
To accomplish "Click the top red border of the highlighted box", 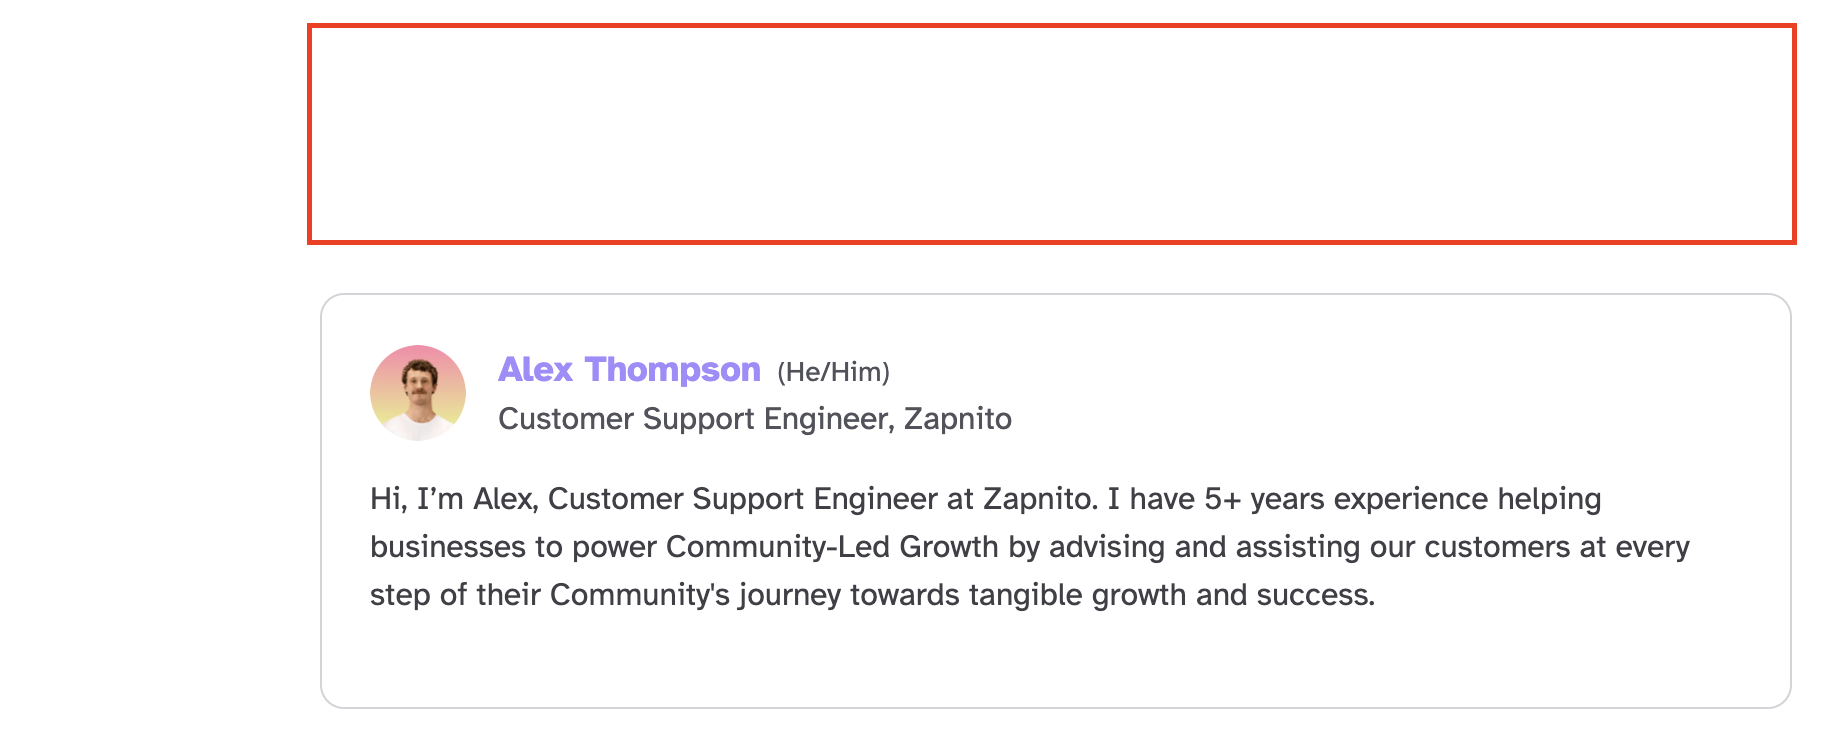I will pyautogui.click(x=1050, y=27).
